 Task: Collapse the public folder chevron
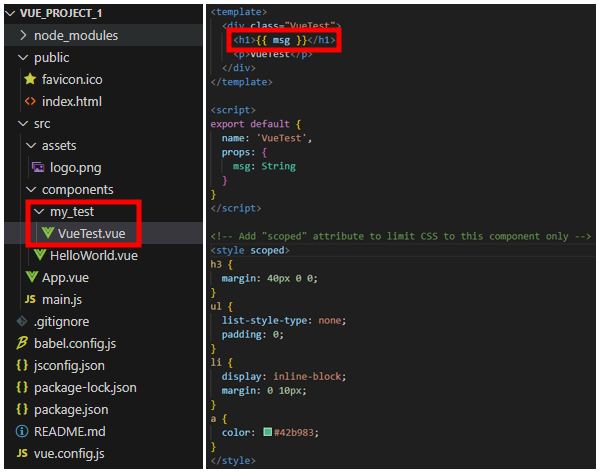click(x=23, y=57)
